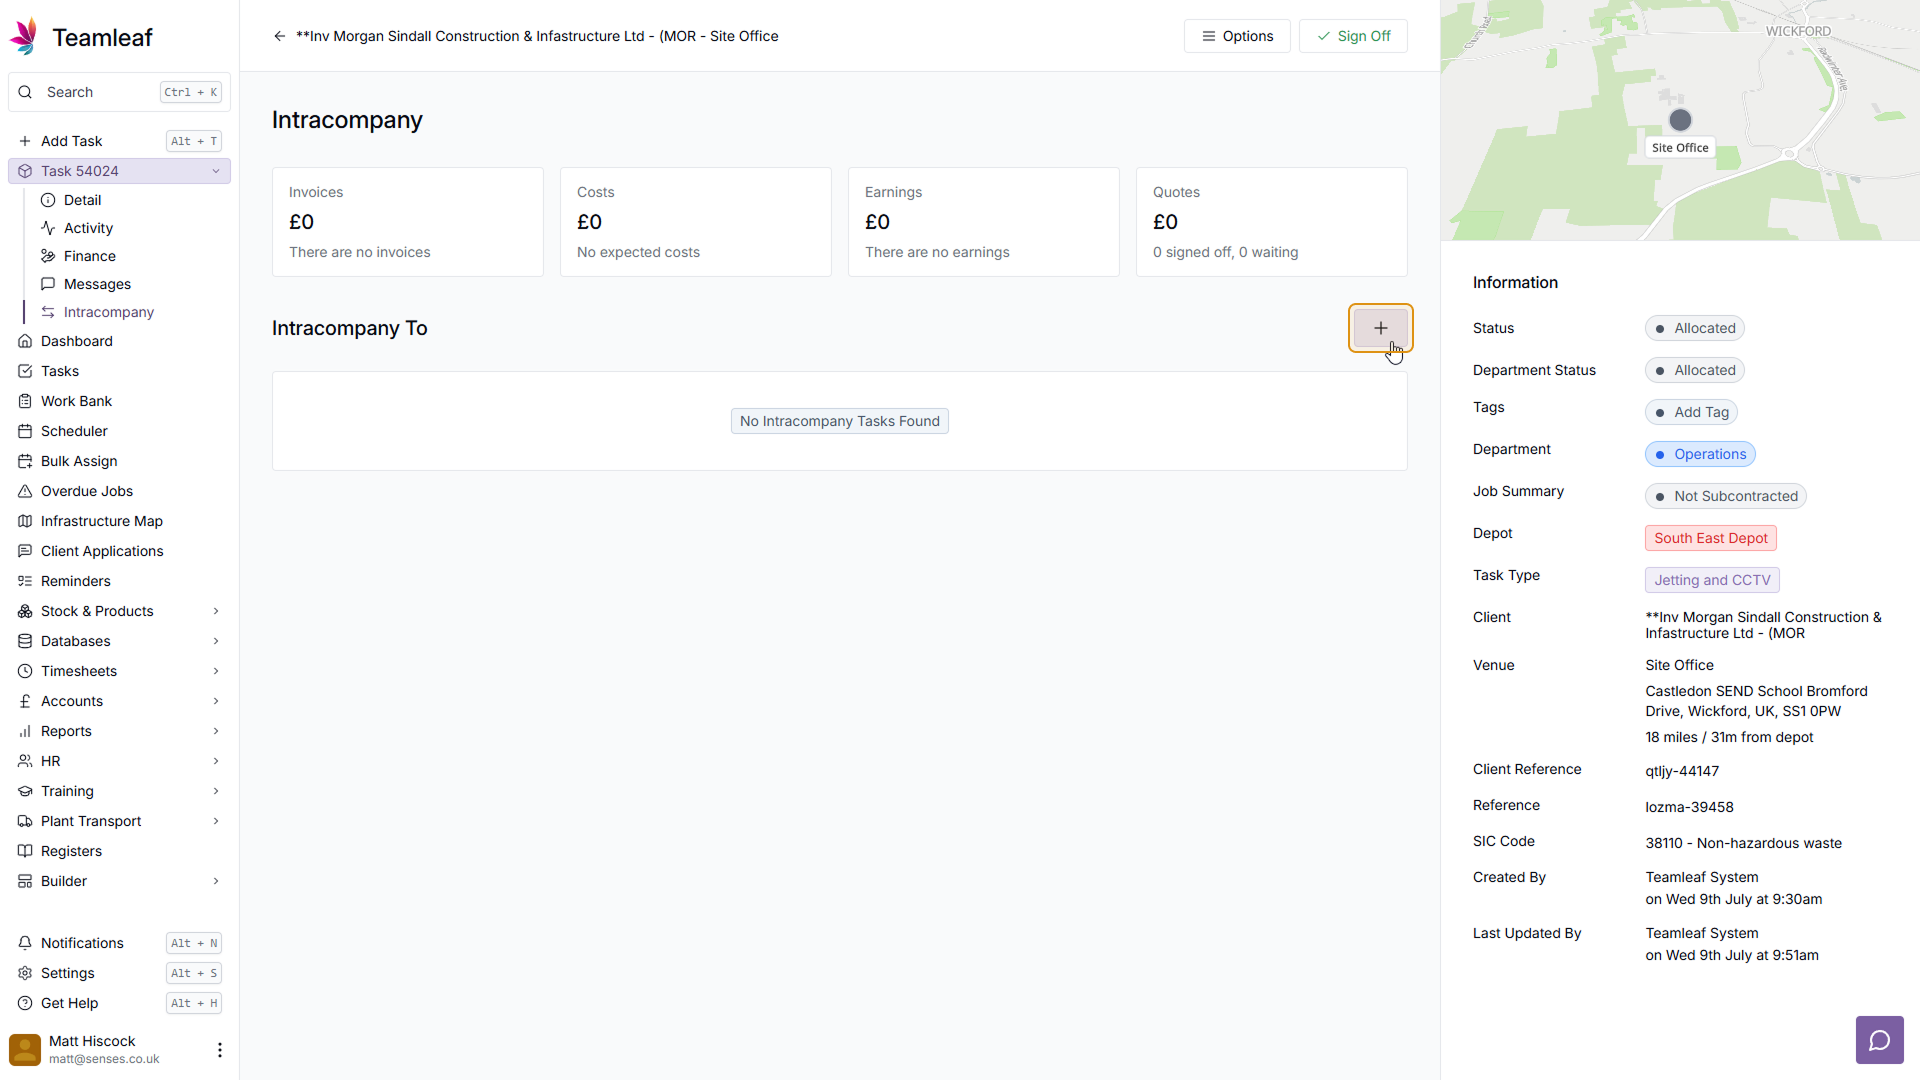Click the Costs summary card
Viewport: 1920px width, 1080px height.
point(696,222)
